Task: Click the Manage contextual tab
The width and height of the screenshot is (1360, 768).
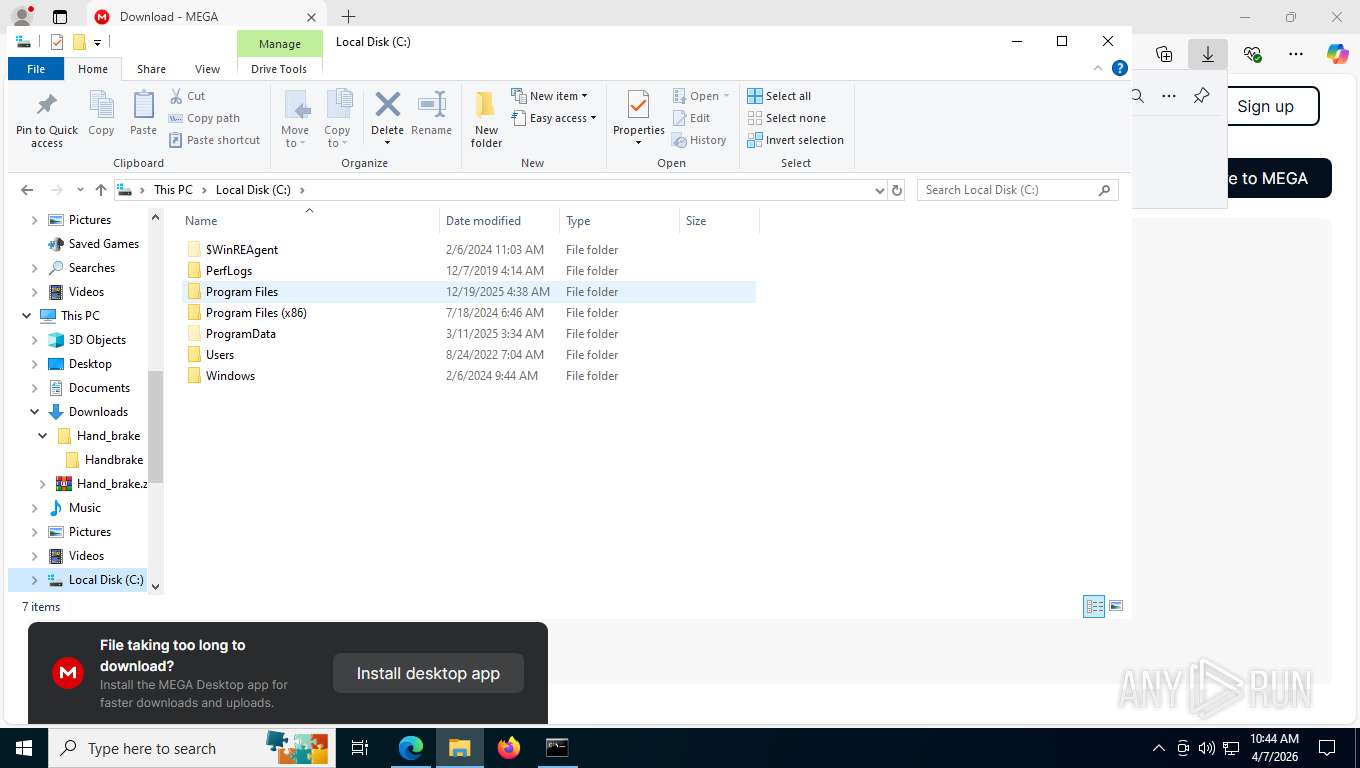Action: (280, 44)
